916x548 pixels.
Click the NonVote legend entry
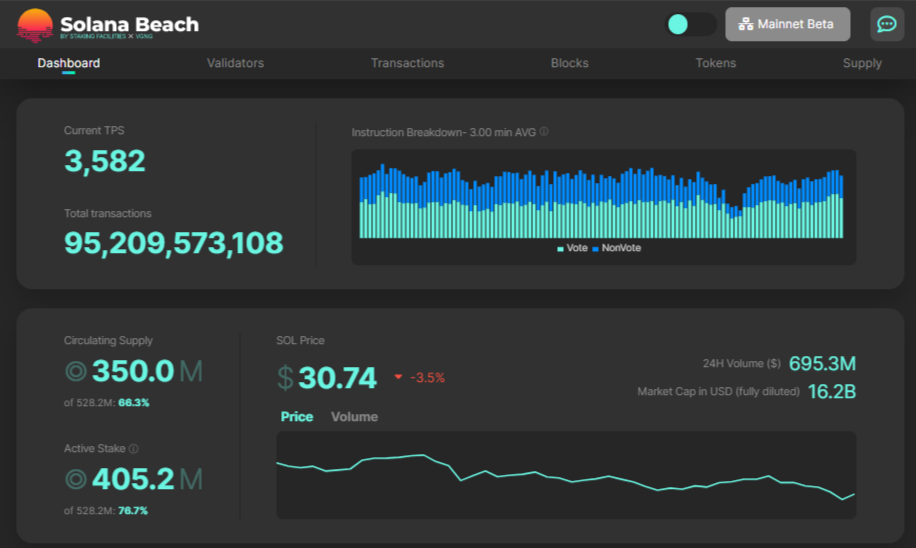[x=617, y=248]
